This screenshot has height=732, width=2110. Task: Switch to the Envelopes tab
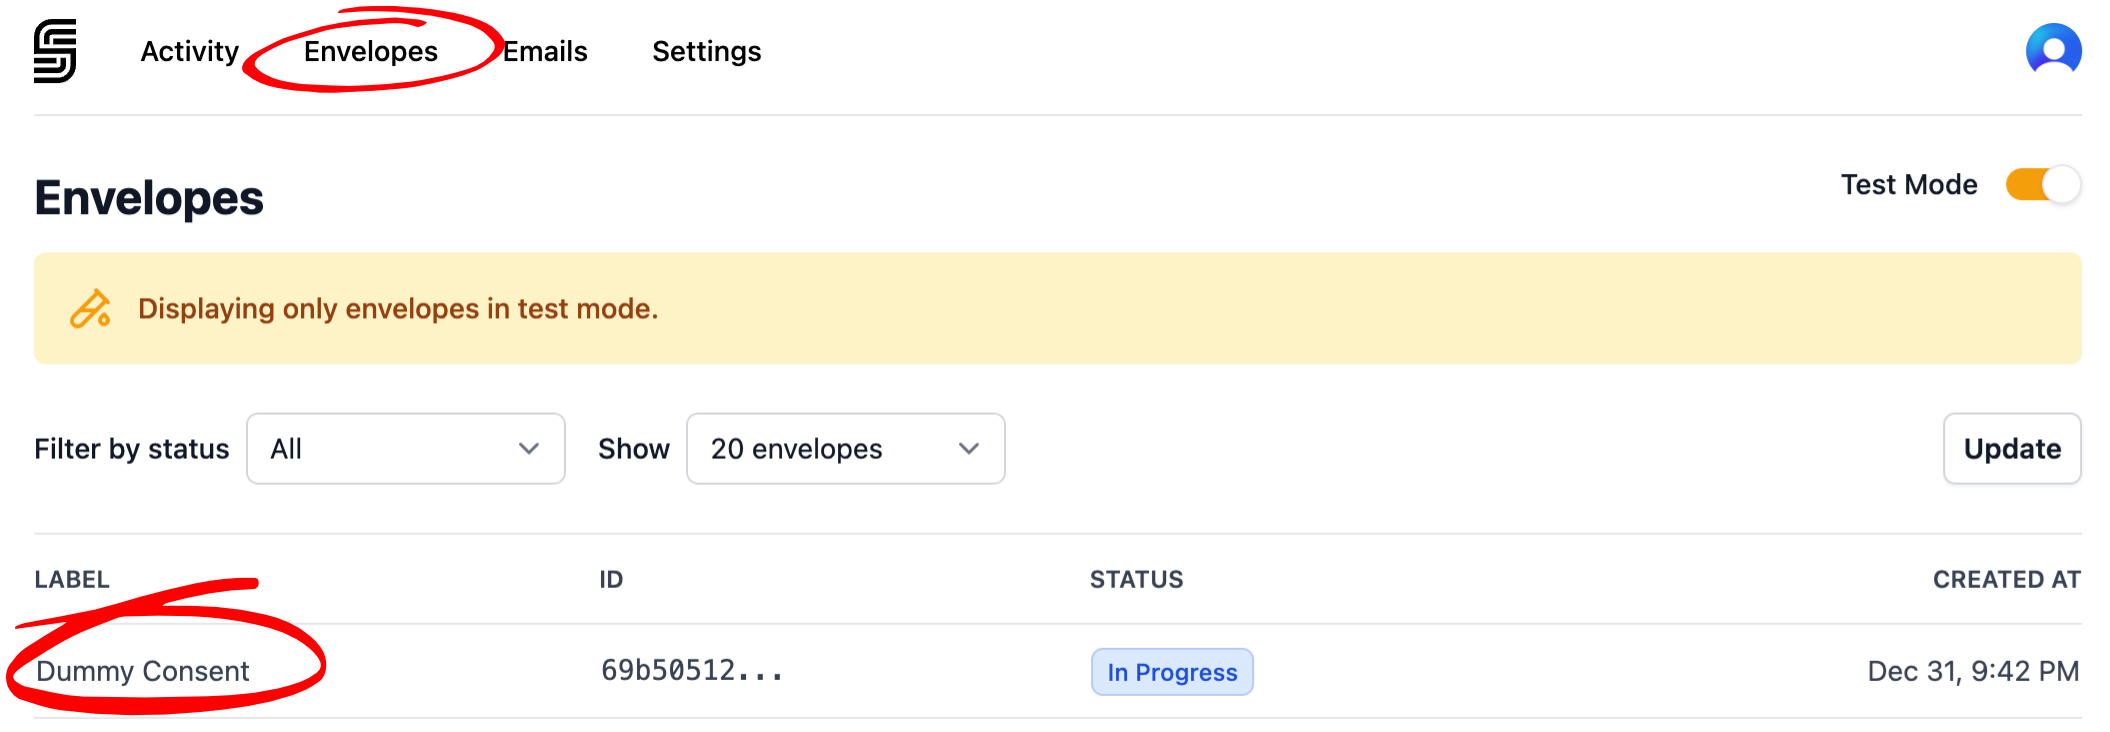(x=371, y=51)
